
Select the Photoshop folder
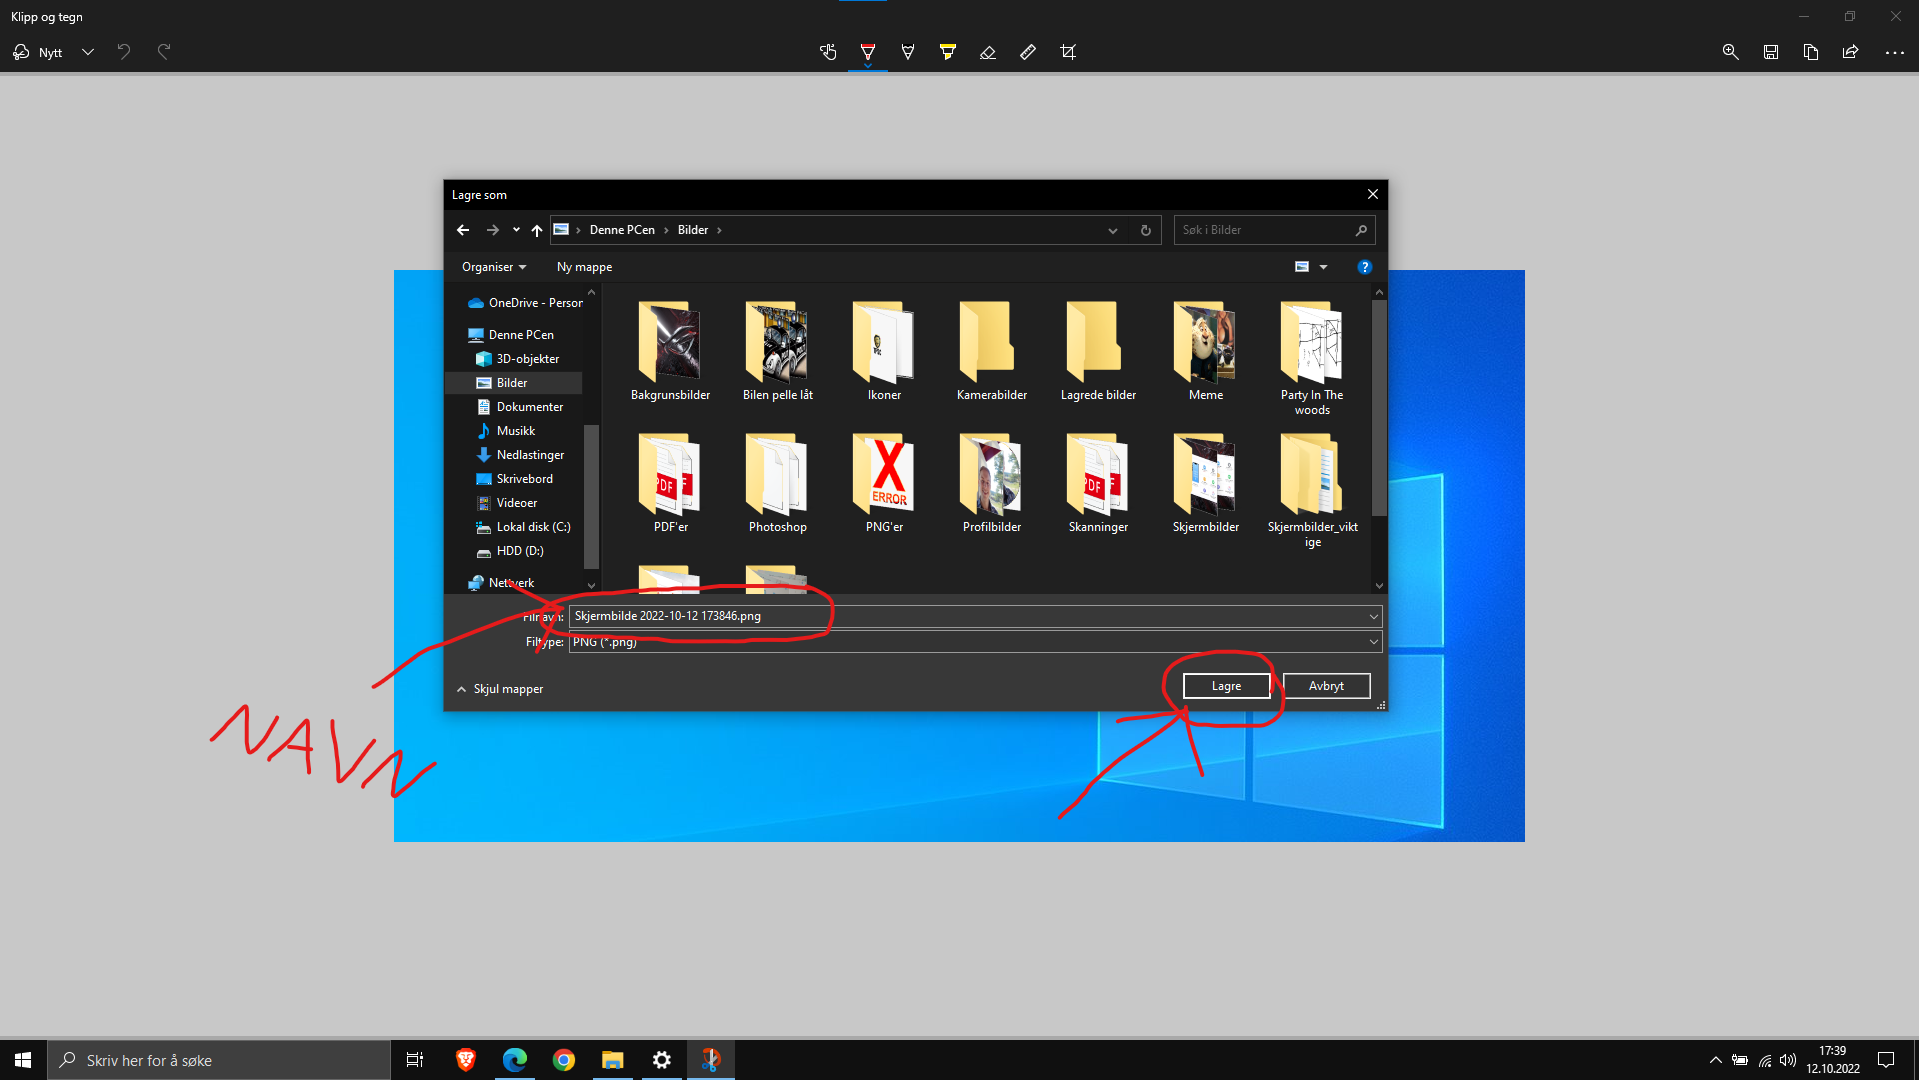coord(777,484)
